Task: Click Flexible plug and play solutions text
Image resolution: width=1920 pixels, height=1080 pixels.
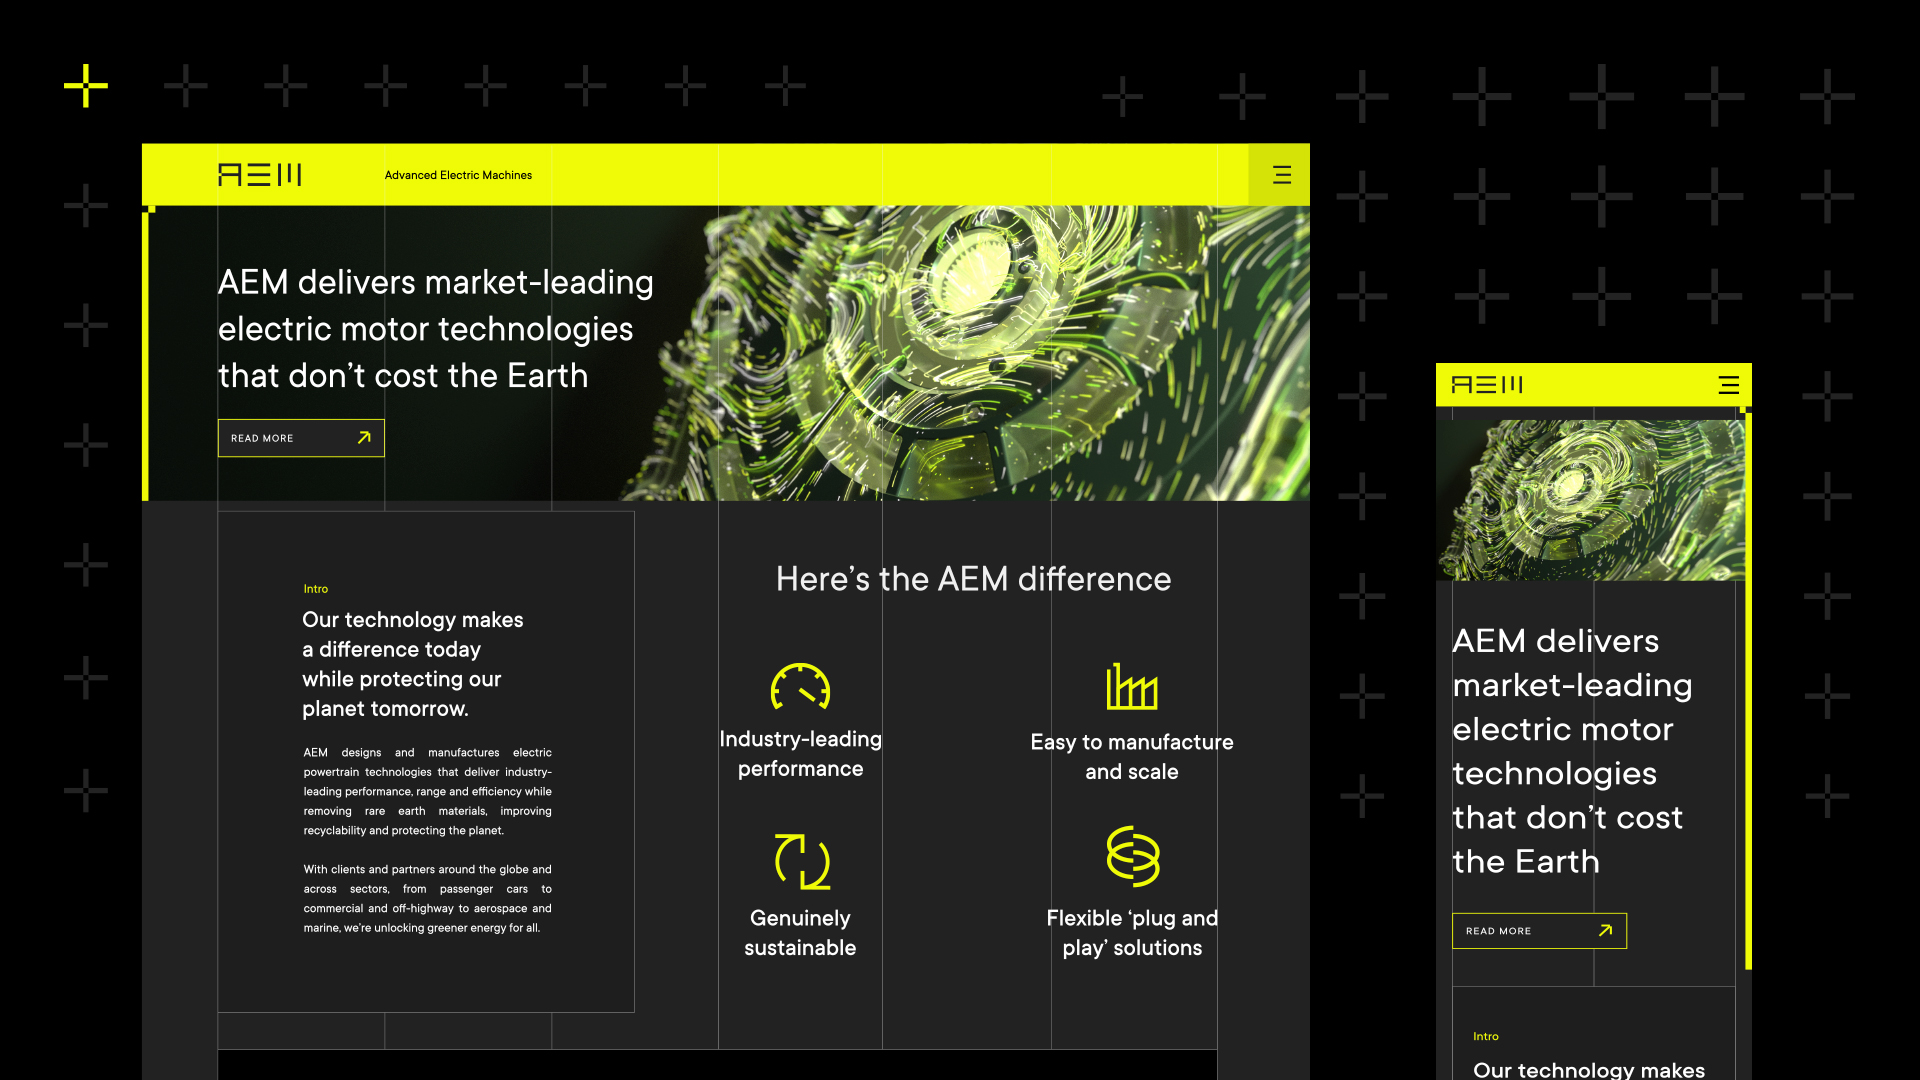Action: [x=1132, y=933]
